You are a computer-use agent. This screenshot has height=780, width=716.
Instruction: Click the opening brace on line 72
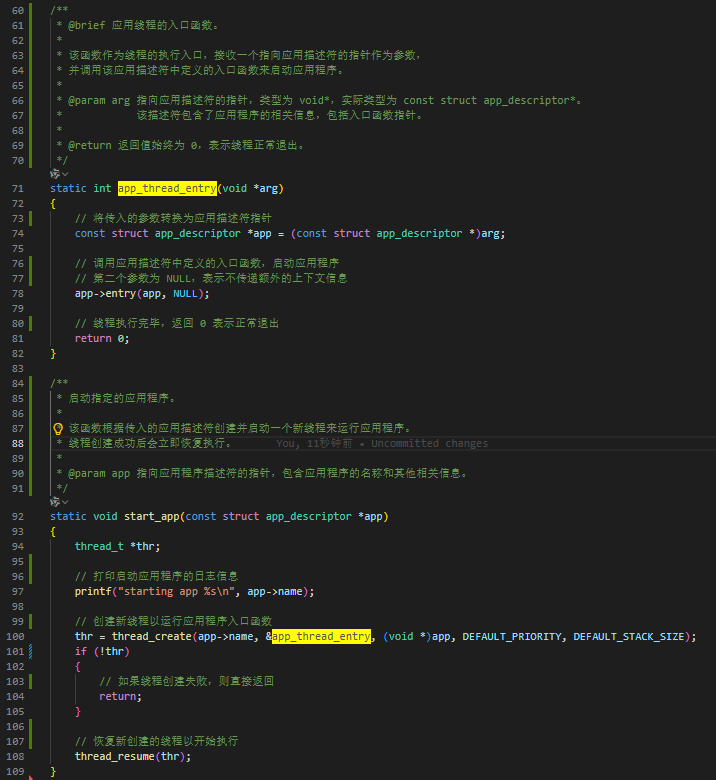[53, 203]
